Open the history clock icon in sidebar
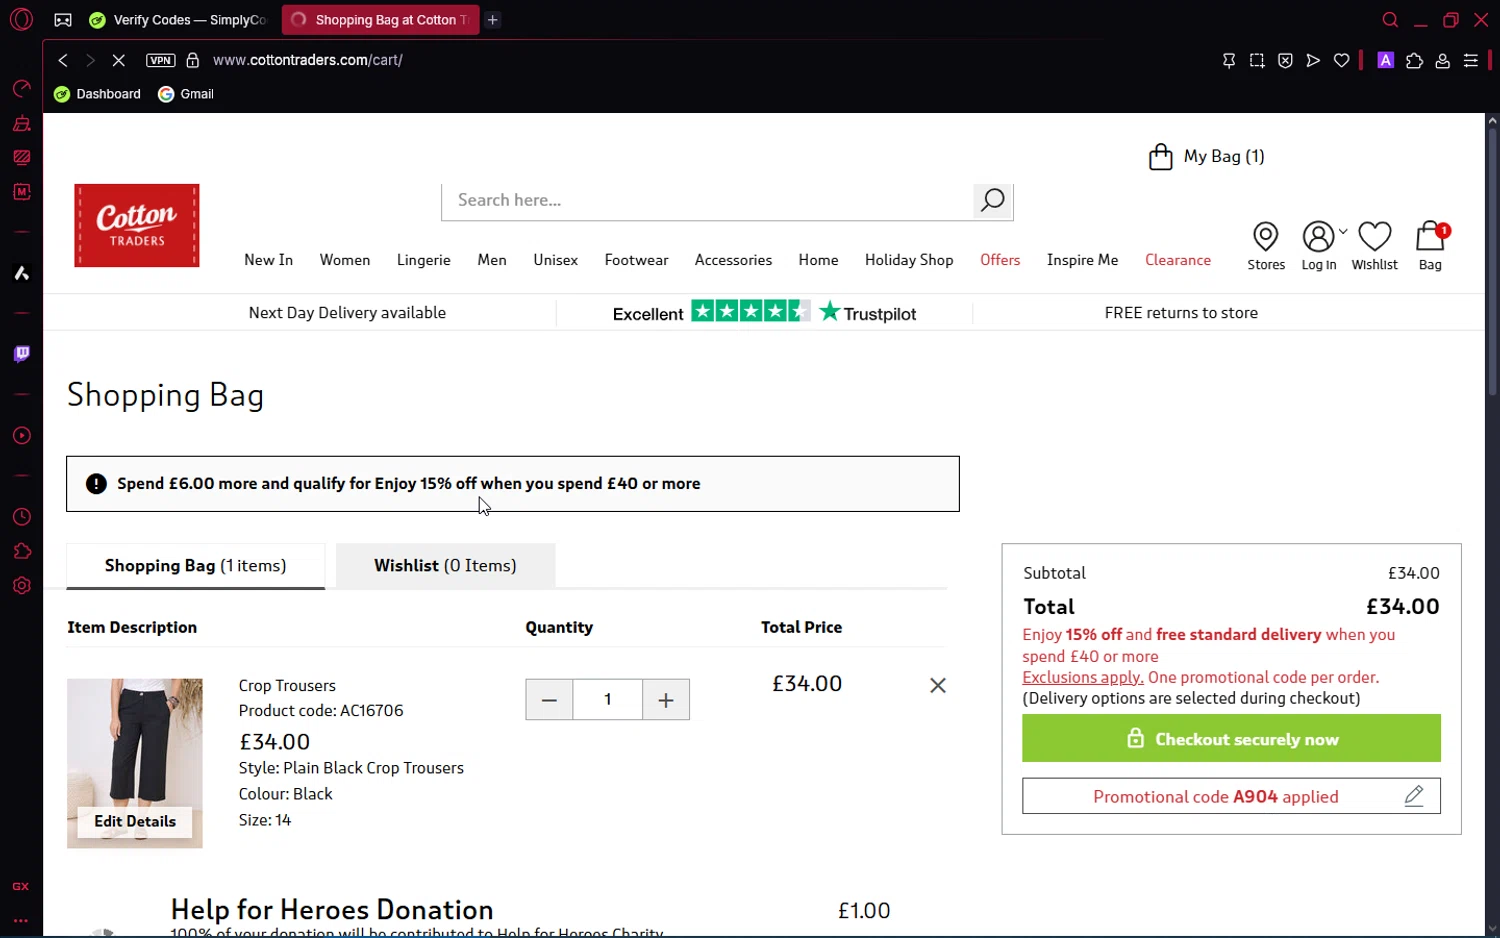 (x=22, y=517)
